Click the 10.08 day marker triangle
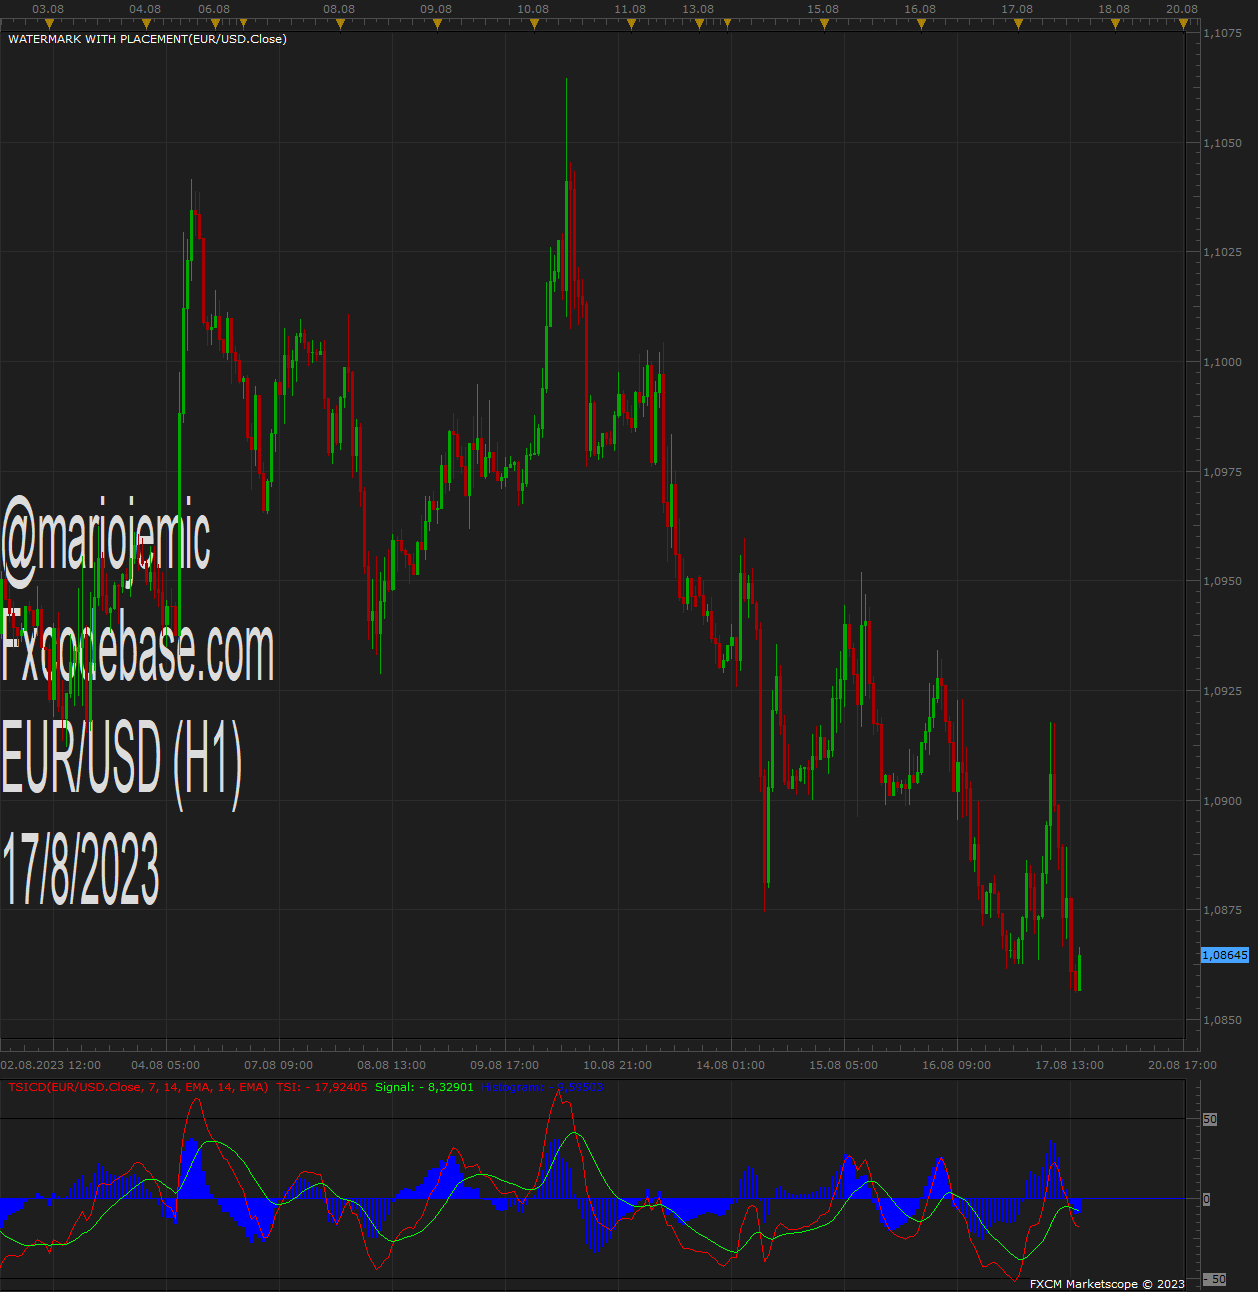Image resolution: width=1258 pixels, height=1292 pixels. (534, 23)
